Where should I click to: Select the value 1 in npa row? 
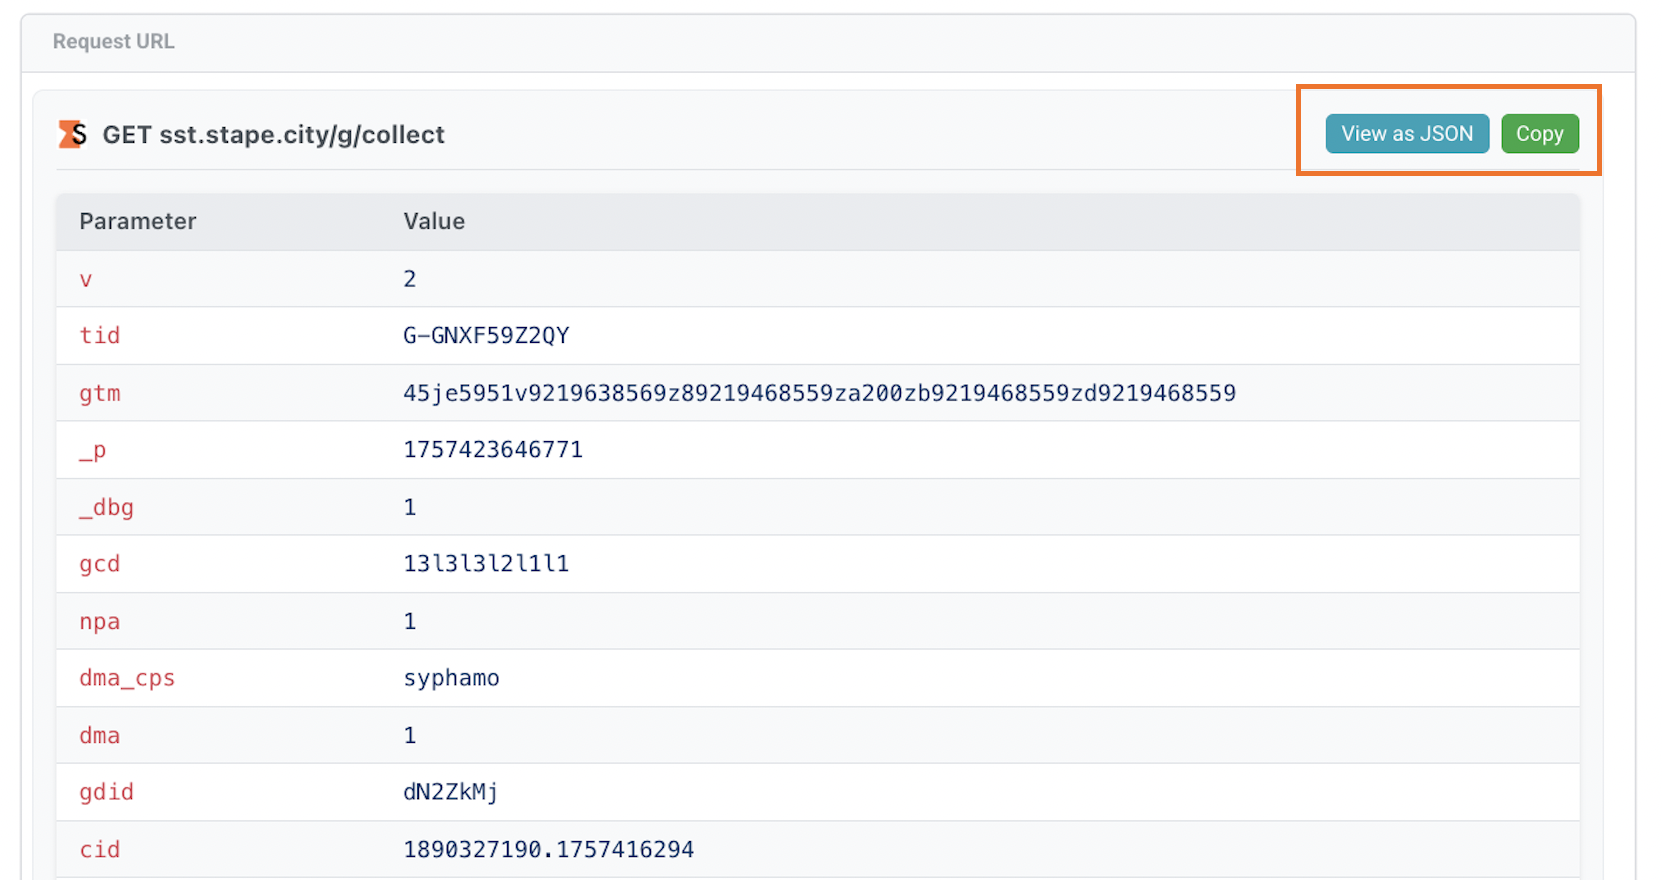(x=410, y=621)
